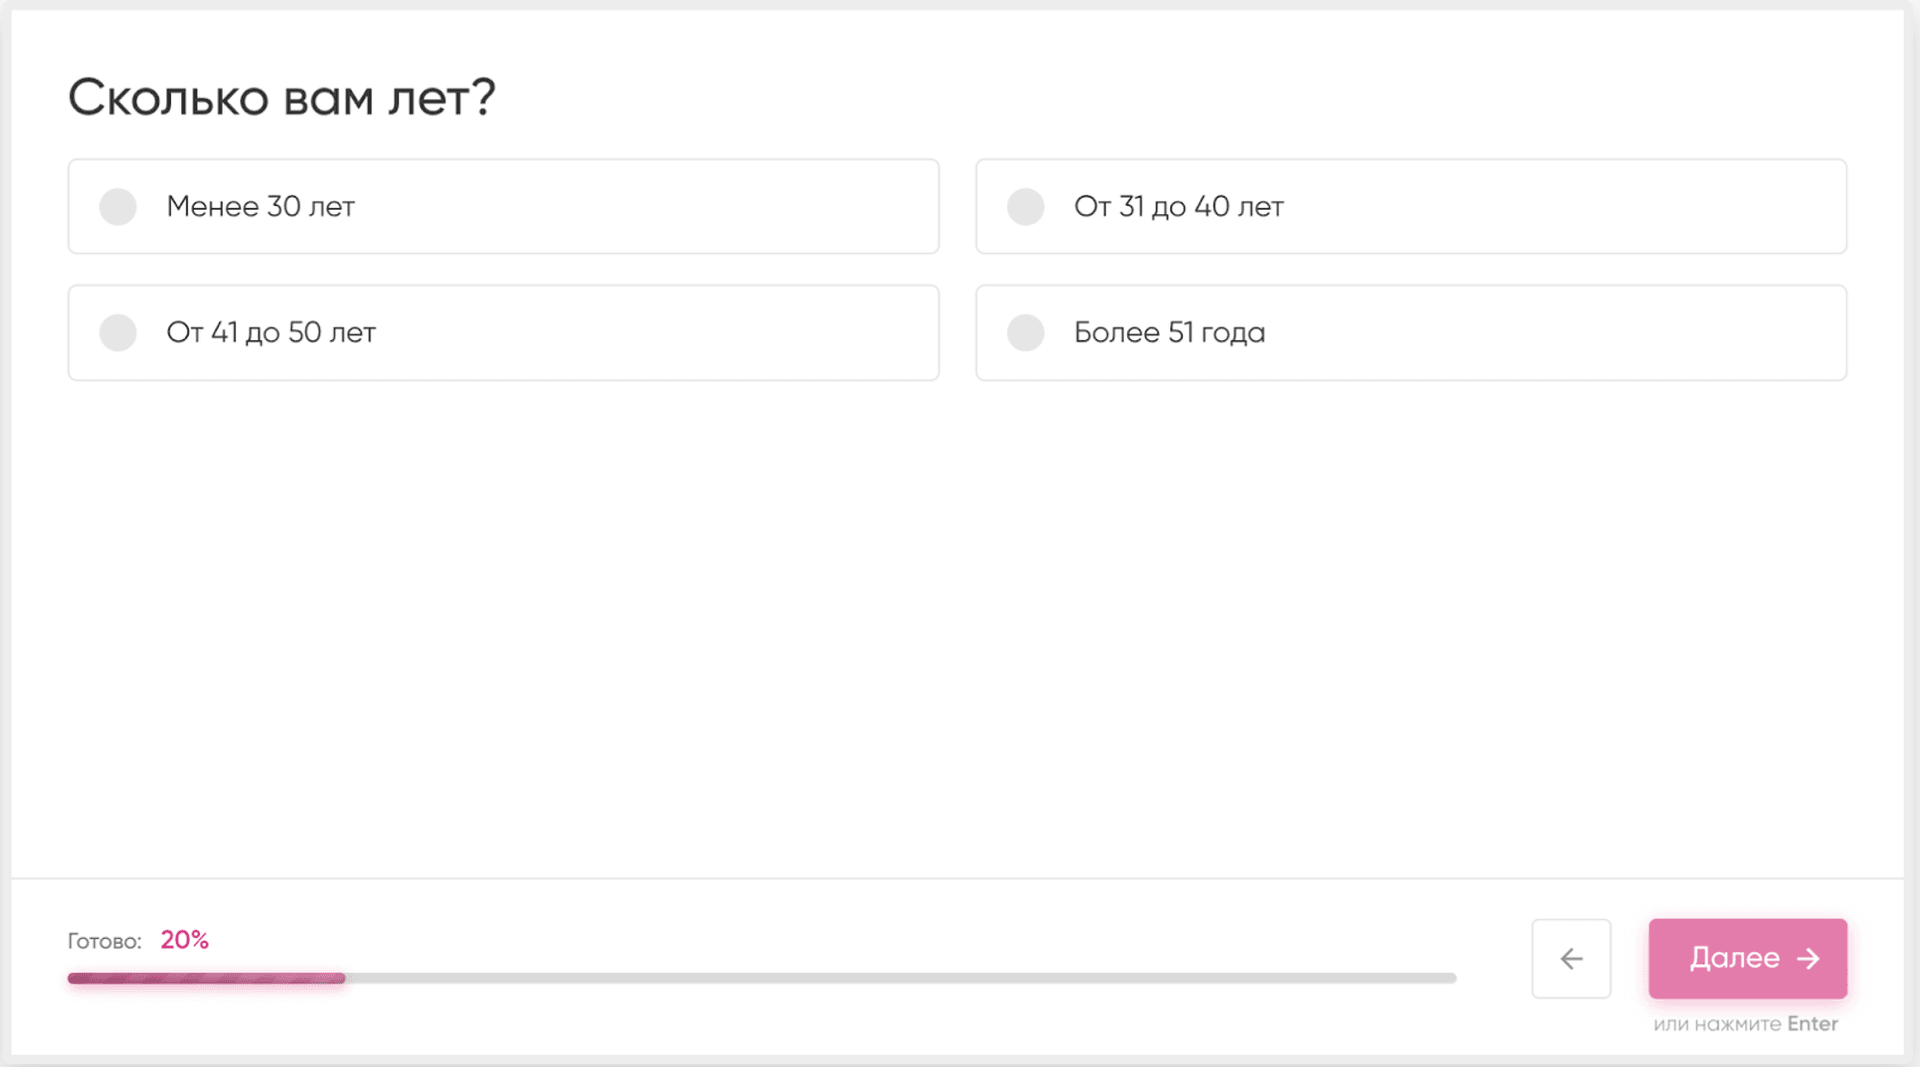Select the 'От 31 до 40 лет' radio circle
This screenshot has height=1067, width=1920.
pos(1025,207)
